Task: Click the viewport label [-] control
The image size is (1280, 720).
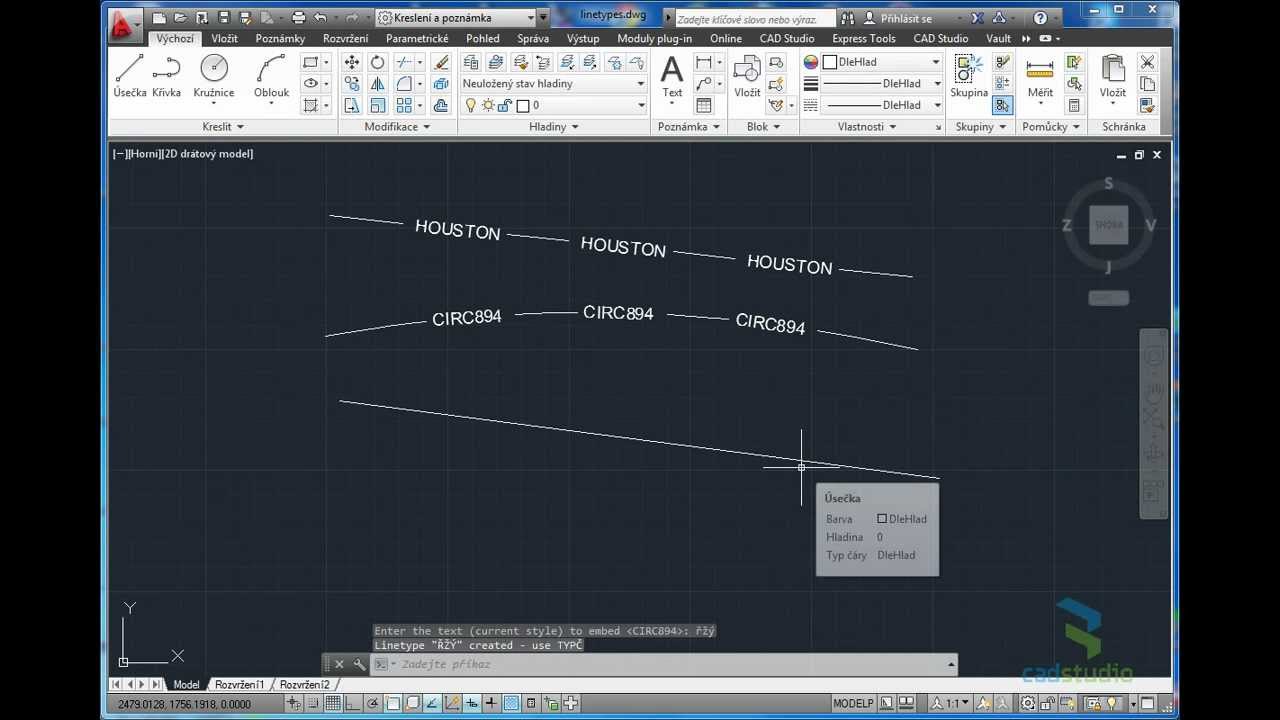Action: tap(120, 154)
